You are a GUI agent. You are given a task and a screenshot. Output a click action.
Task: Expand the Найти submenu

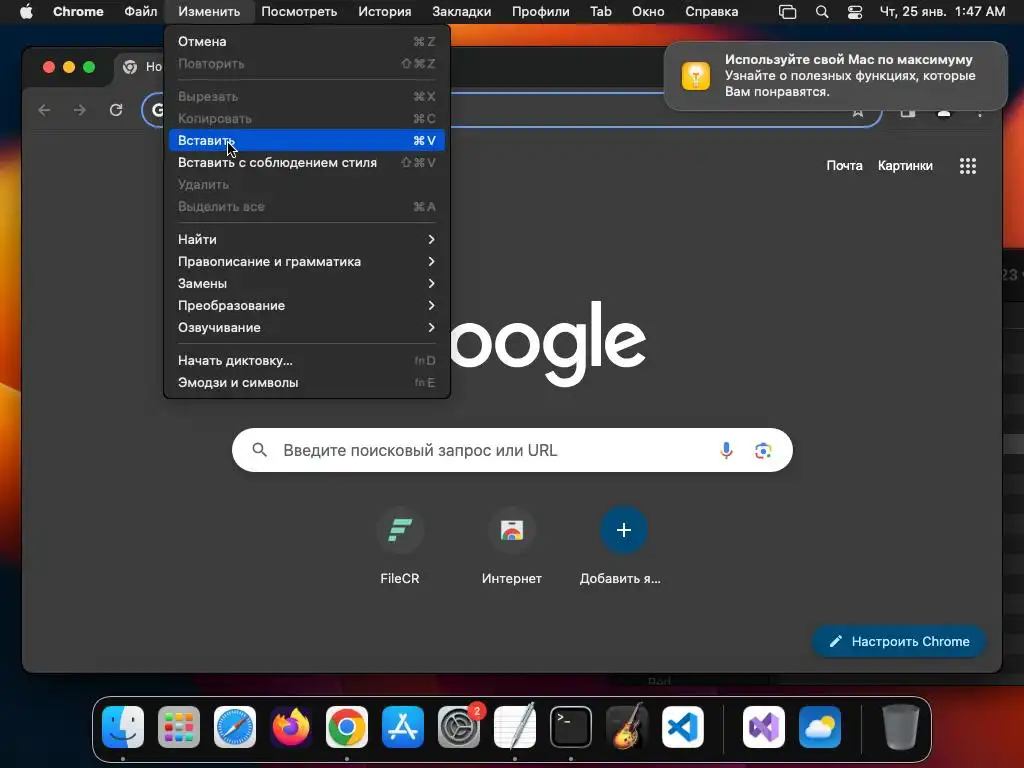[306, 240]
